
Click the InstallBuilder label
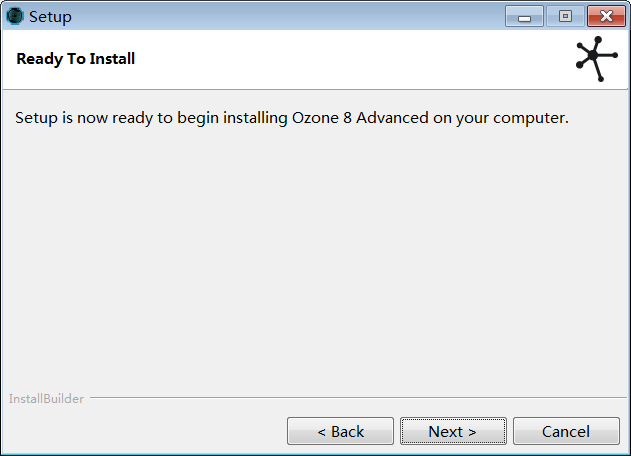pyautogui.click(x=46, y=399)
